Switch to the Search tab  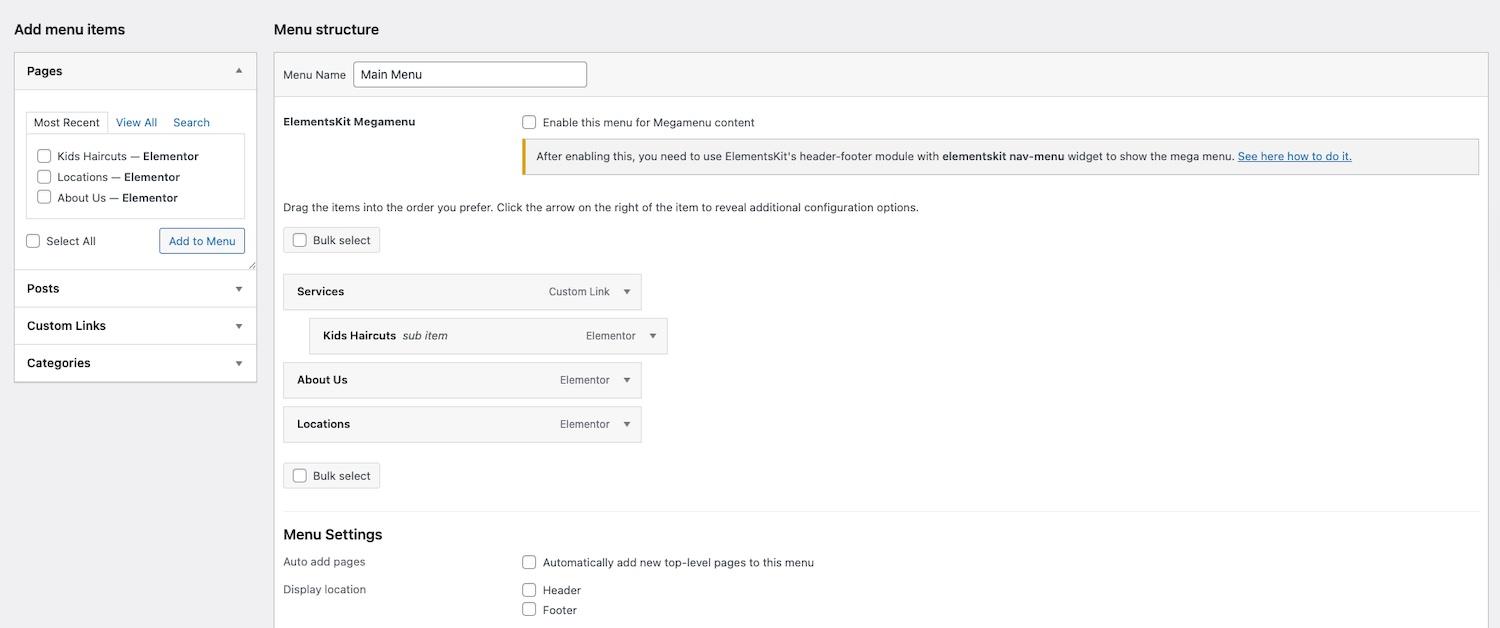191,122
